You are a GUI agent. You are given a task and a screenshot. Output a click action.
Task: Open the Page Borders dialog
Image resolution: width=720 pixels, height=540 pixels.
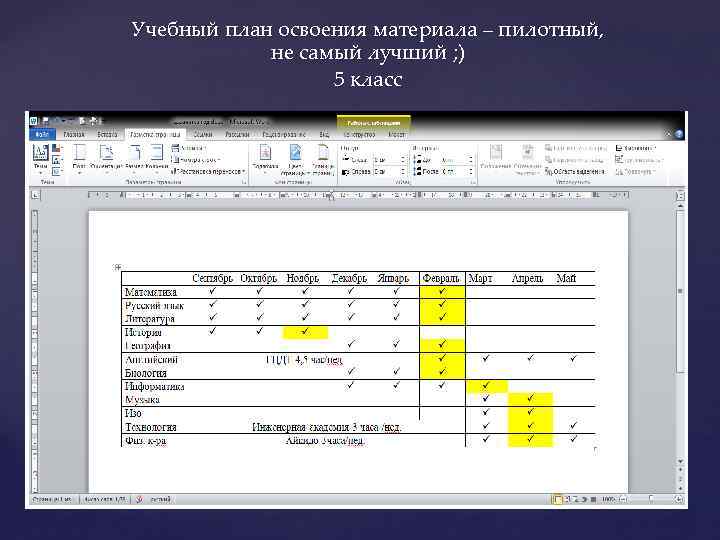(323, 158)
